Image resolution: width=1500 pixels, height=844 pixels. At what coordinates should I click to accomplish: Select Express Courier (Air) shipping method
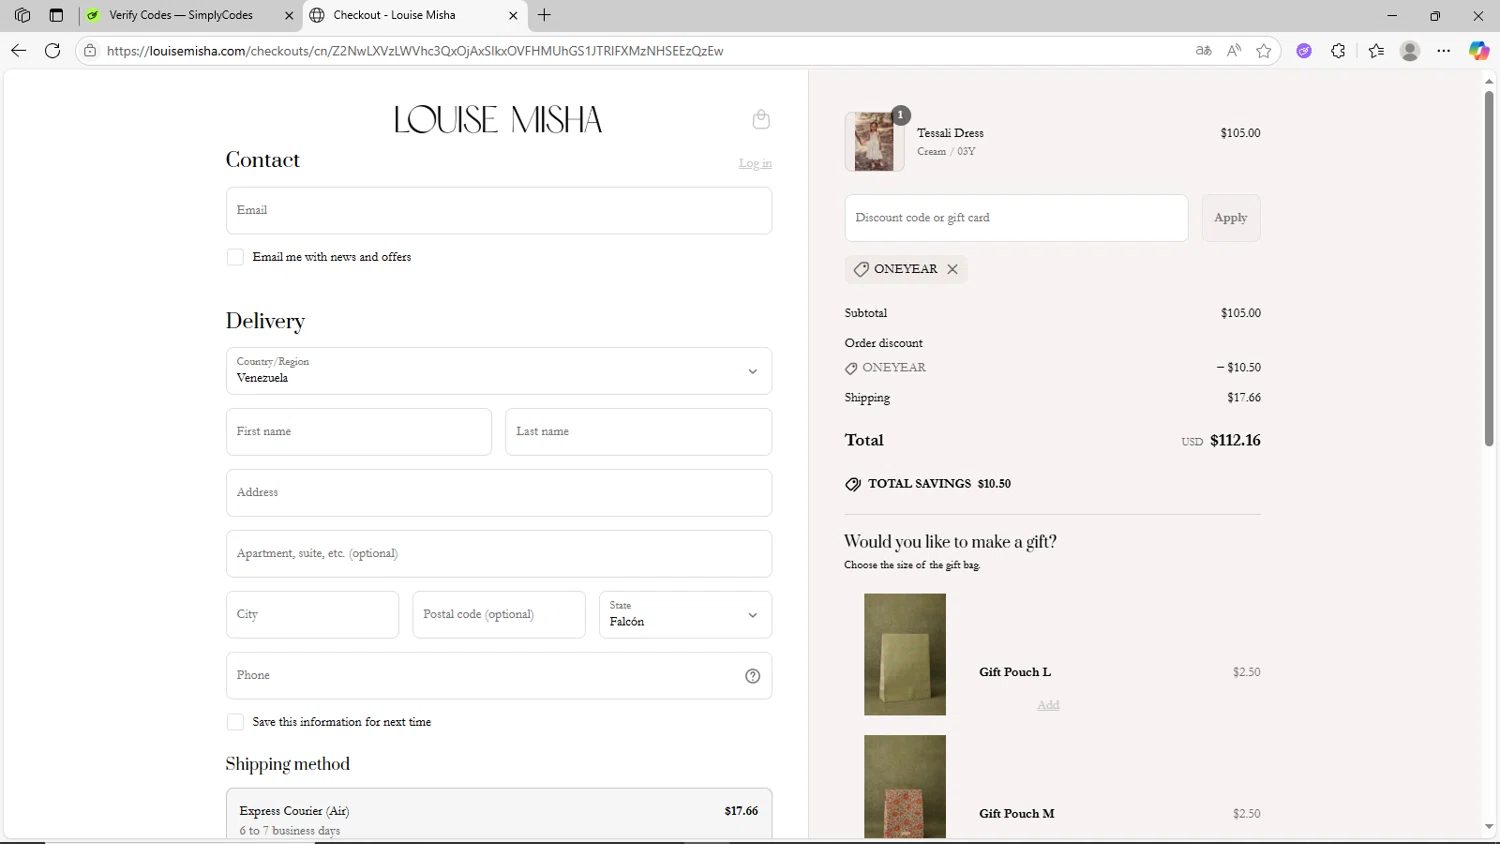pos(499,815)
